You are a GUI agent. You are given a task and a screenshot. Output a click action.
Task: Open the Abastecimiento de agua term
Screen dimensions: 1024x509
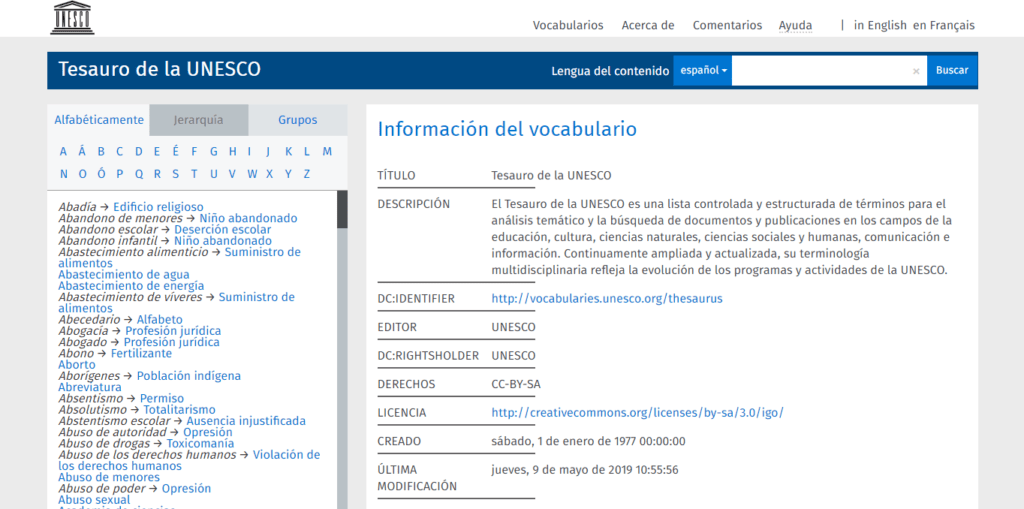tap(123, 275)
